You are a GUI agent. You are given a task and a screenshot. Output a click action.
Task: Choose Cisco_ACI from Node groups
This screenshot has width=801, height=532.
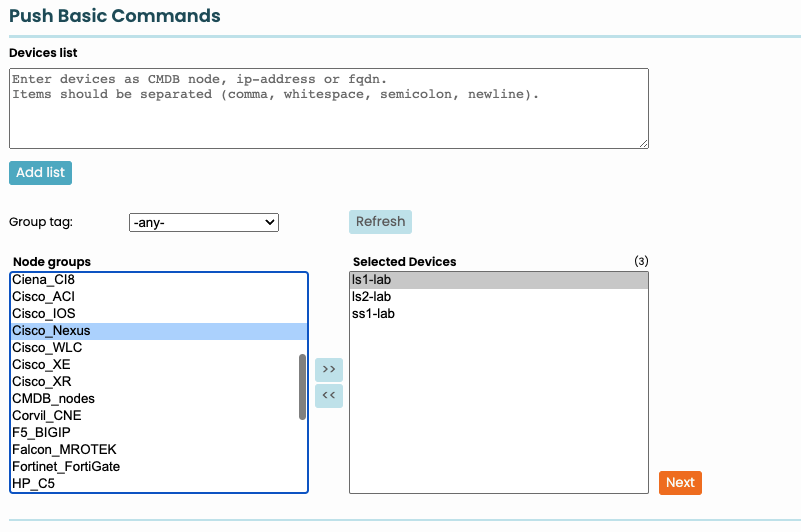43,297
